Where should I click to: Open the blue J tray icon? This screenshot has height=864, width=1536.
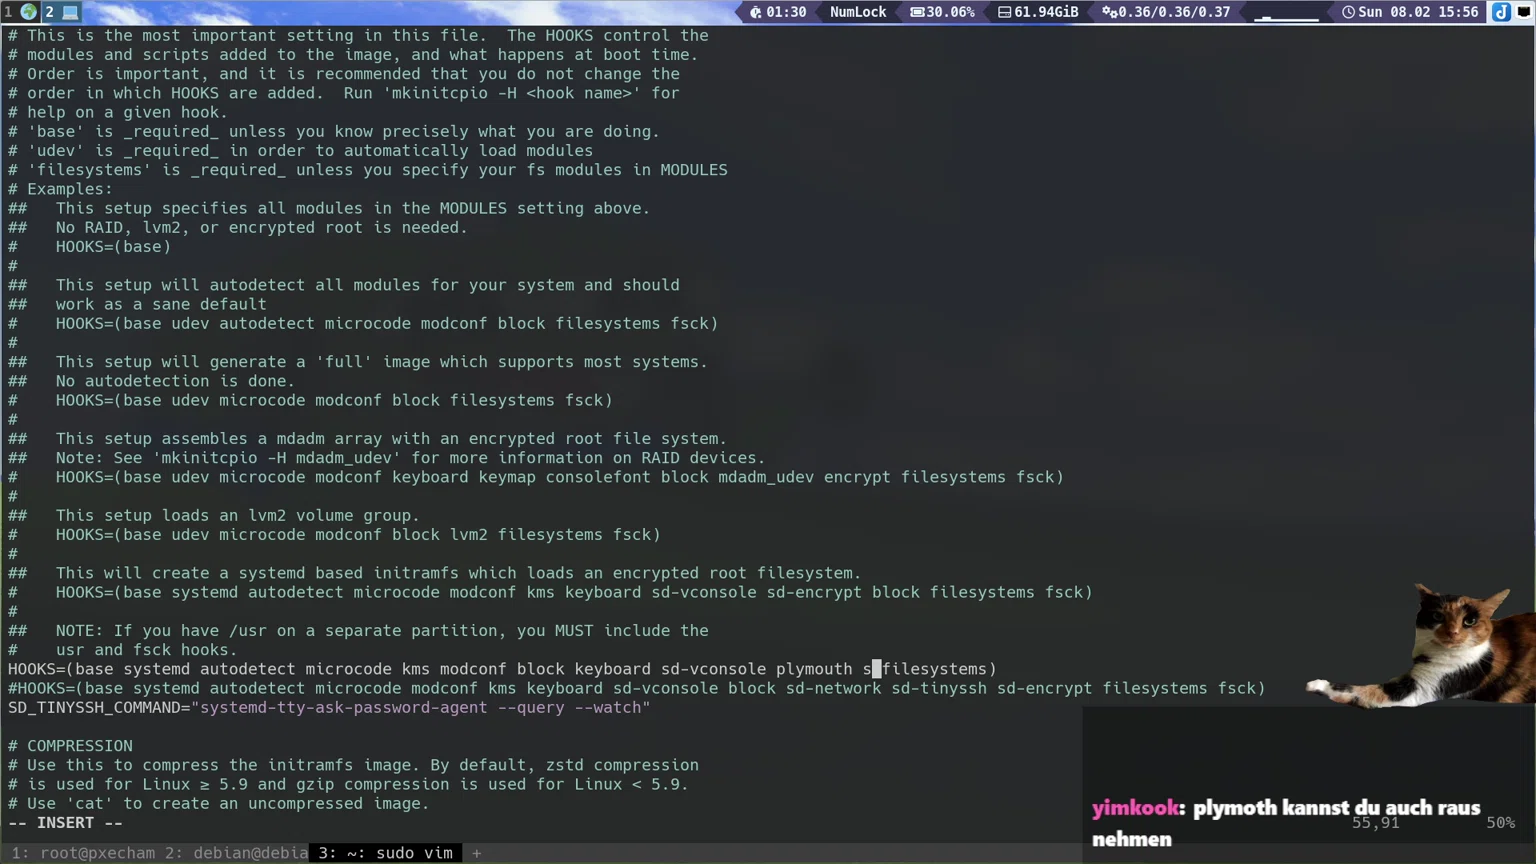[1501, 12]
